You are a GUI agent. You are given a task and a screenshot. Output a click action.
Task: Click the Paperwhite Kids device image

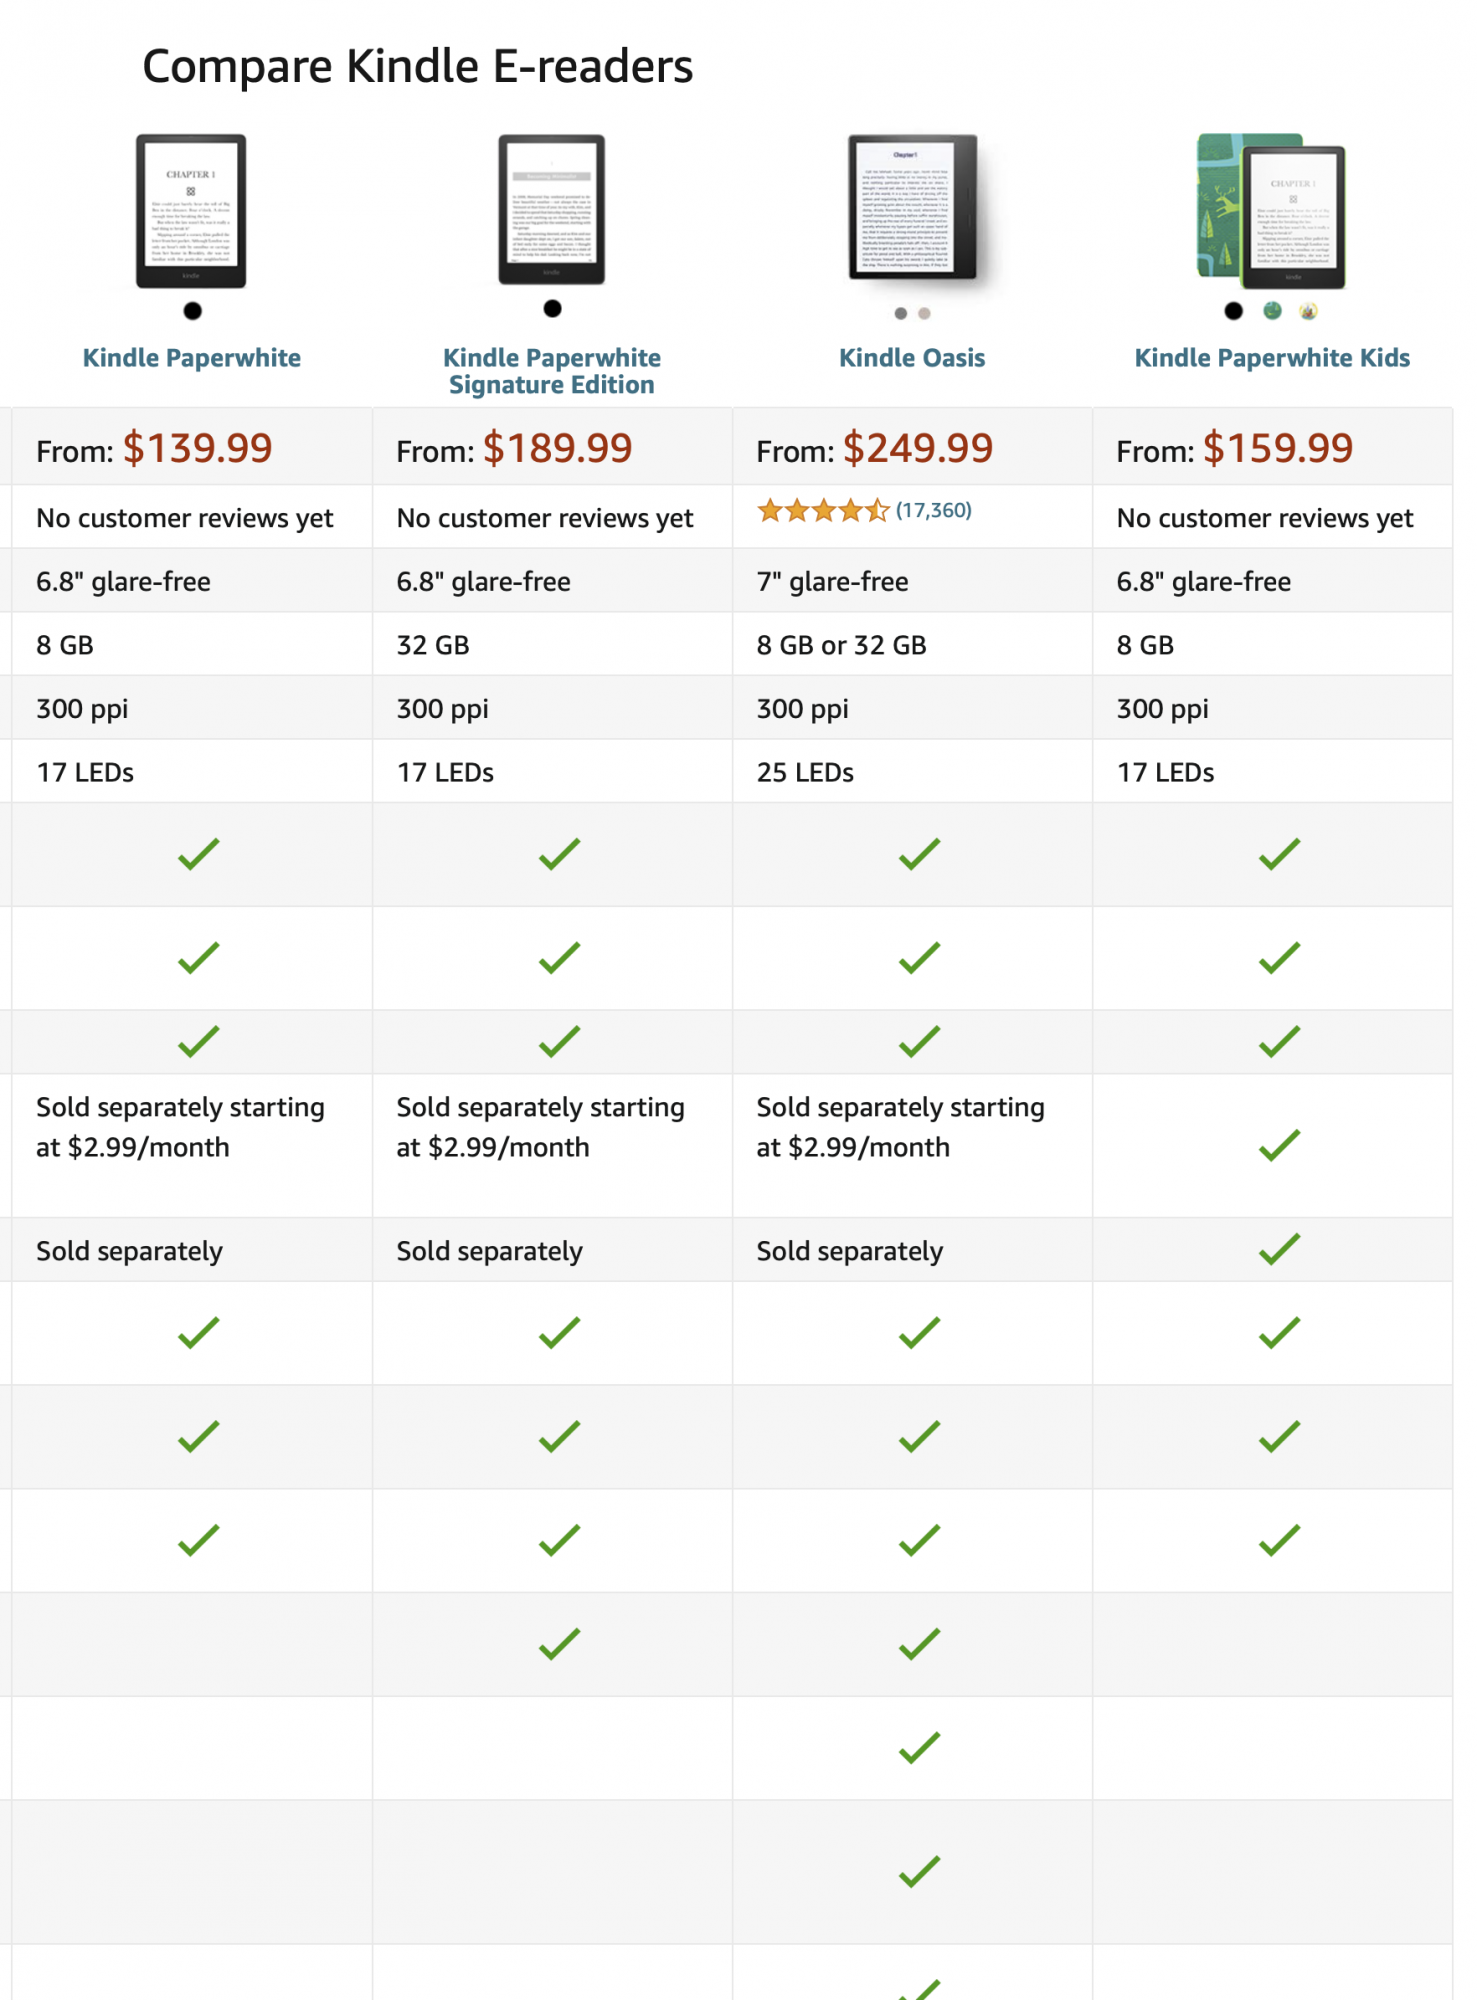point(1272,211)
